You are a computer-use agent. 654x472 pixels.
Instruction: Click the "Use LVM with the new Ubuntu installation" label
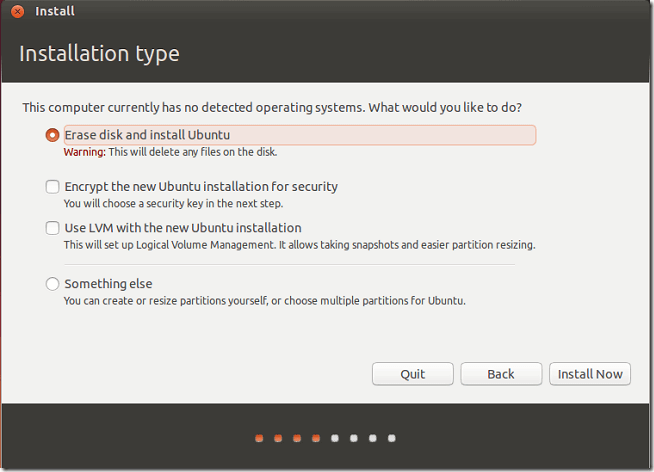pyautogui.click(x=183, y=228)
